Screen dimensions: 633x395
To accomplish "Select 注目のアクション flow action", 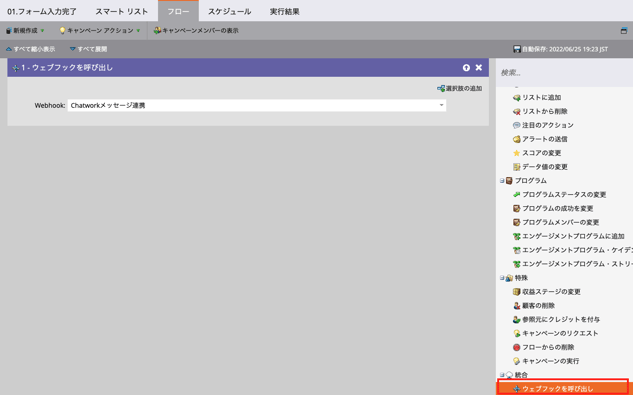I will [543, 125].
